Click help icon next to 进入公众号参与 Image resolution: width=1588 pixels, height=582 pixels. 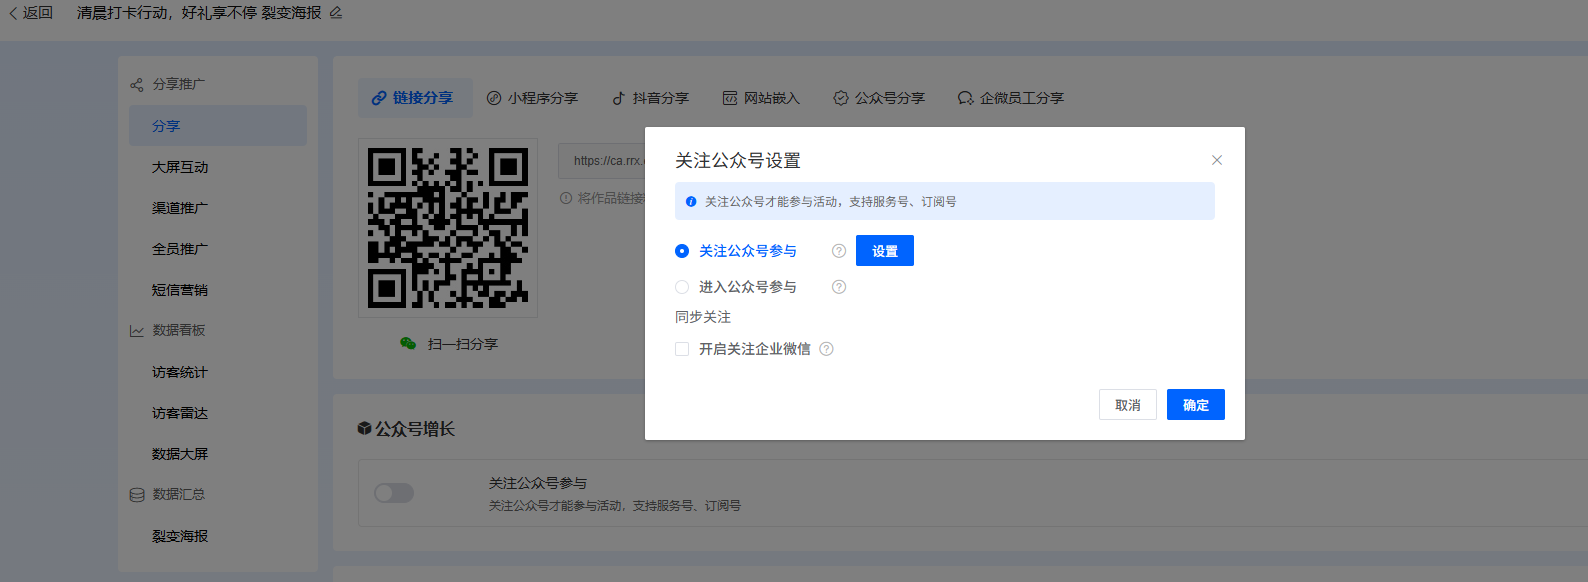[839, 287]
